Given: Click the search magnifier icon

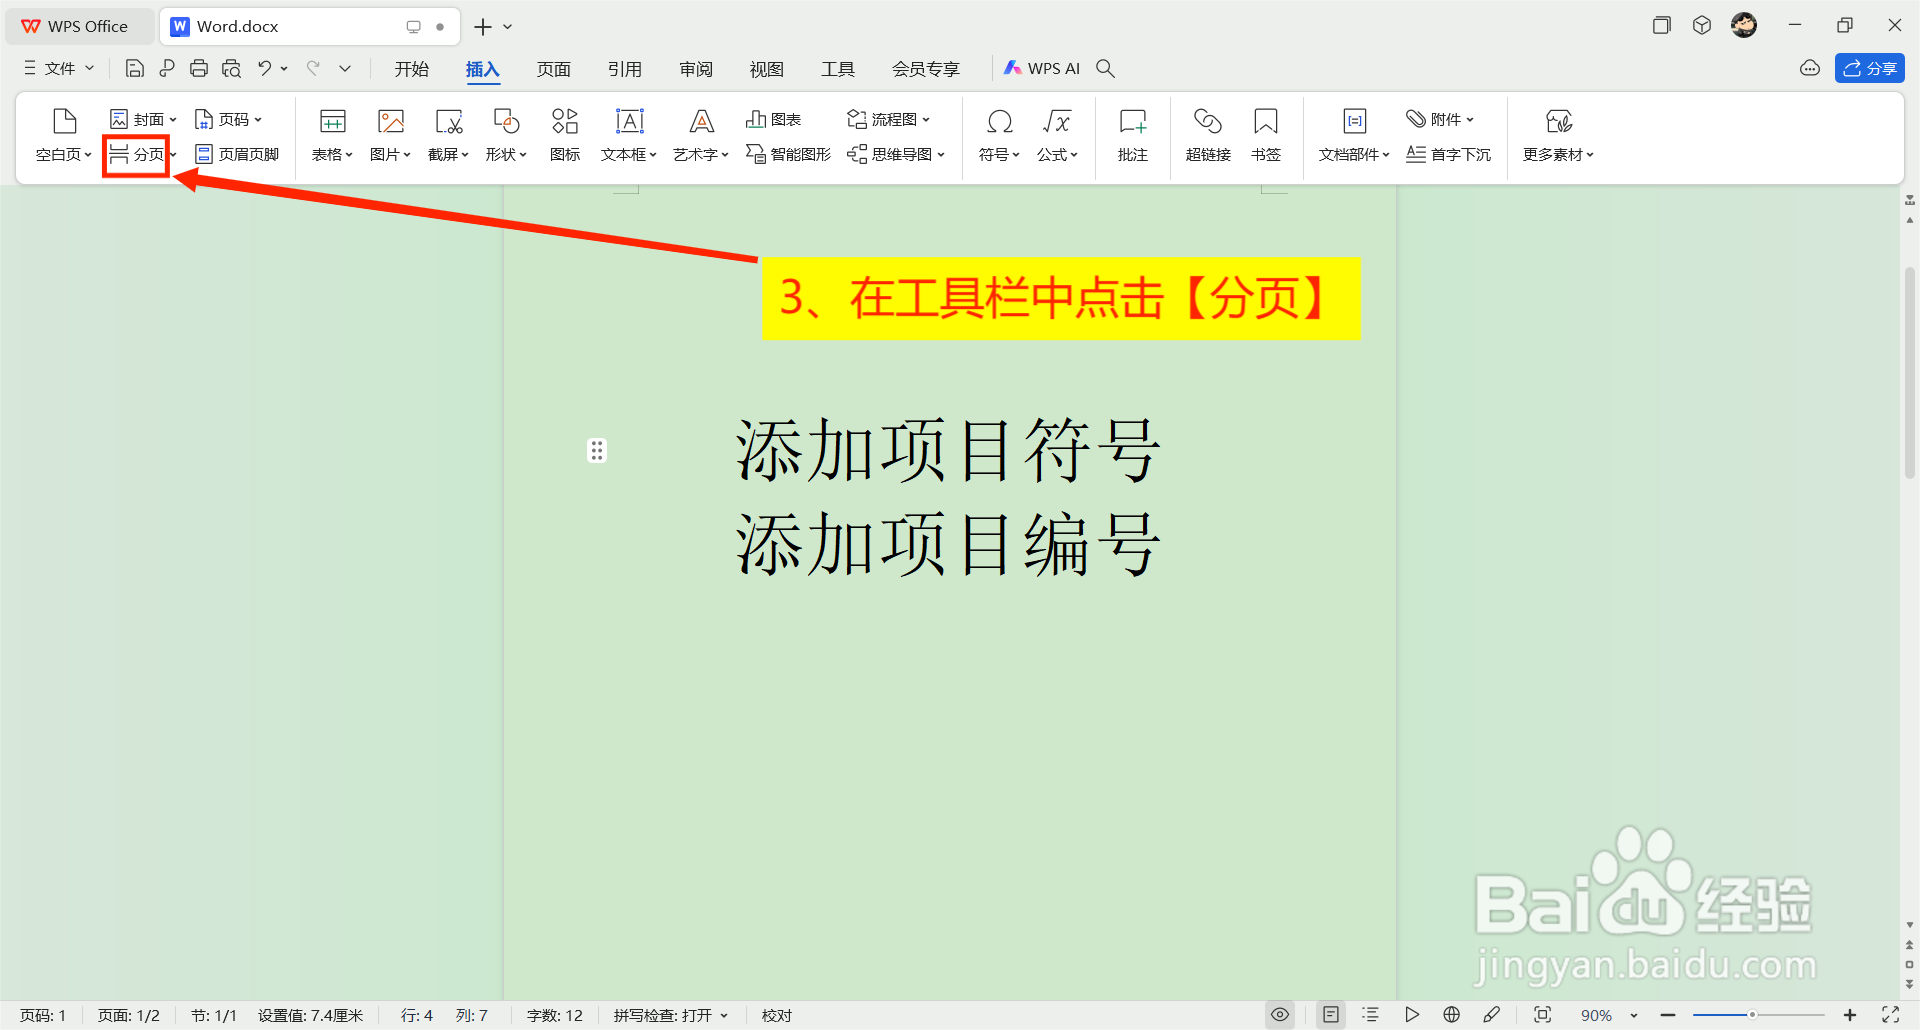Looking at the screenshot, I should [1105, 68].
